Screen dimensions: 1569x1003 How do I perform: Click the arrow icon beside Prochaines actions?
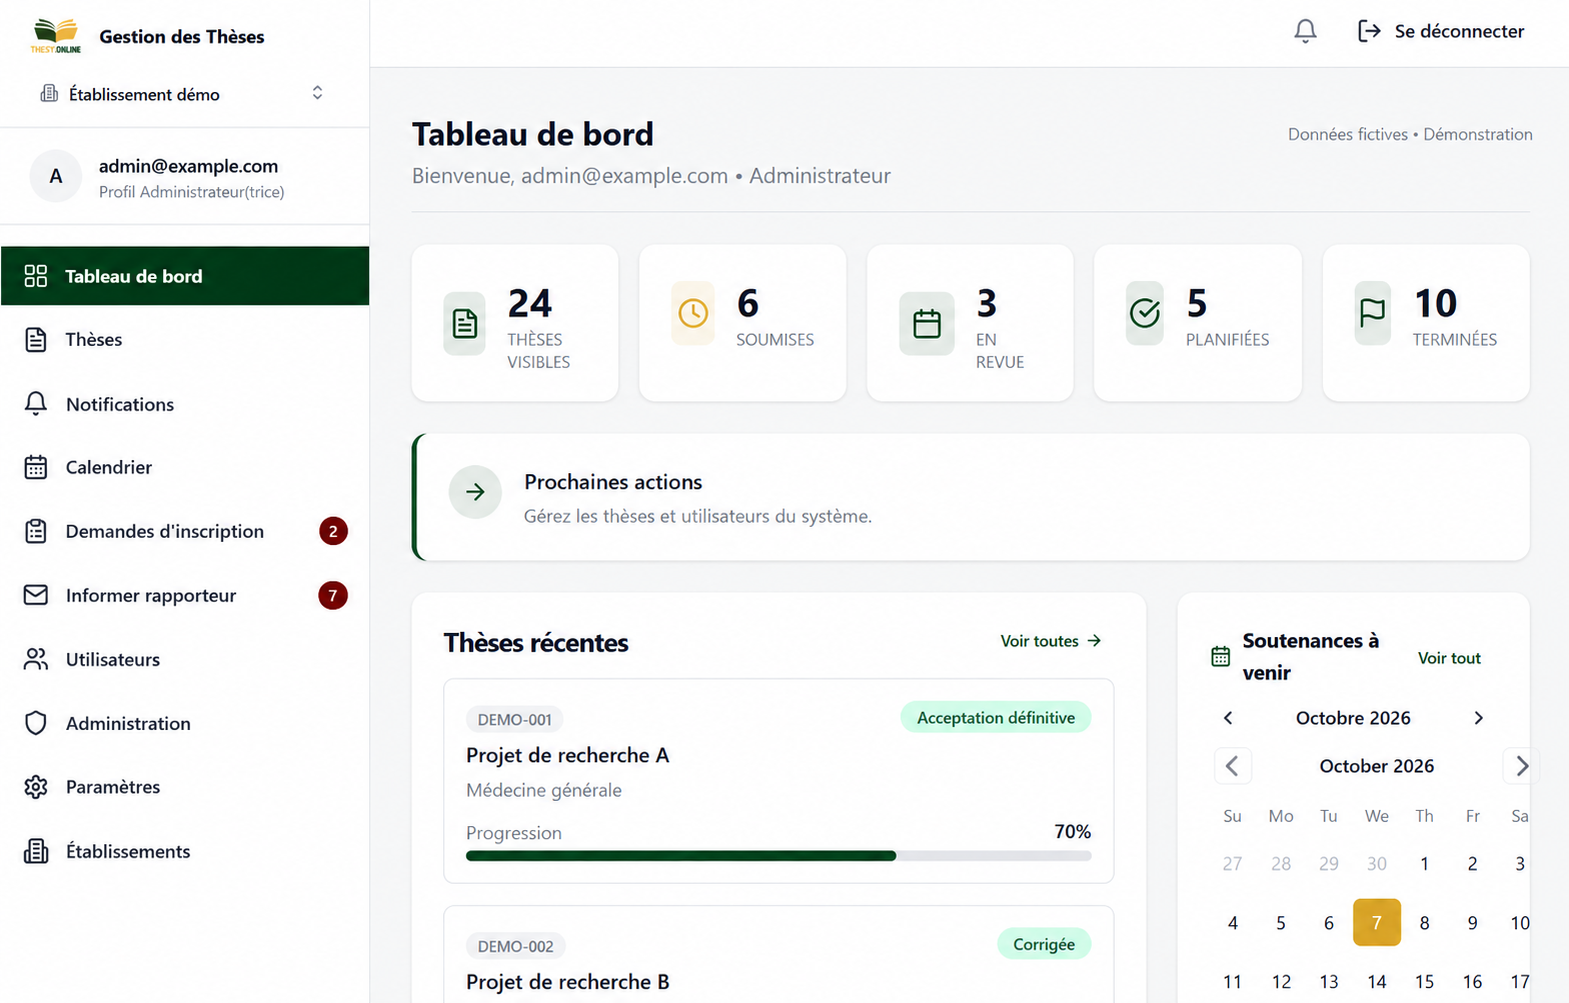475,492
